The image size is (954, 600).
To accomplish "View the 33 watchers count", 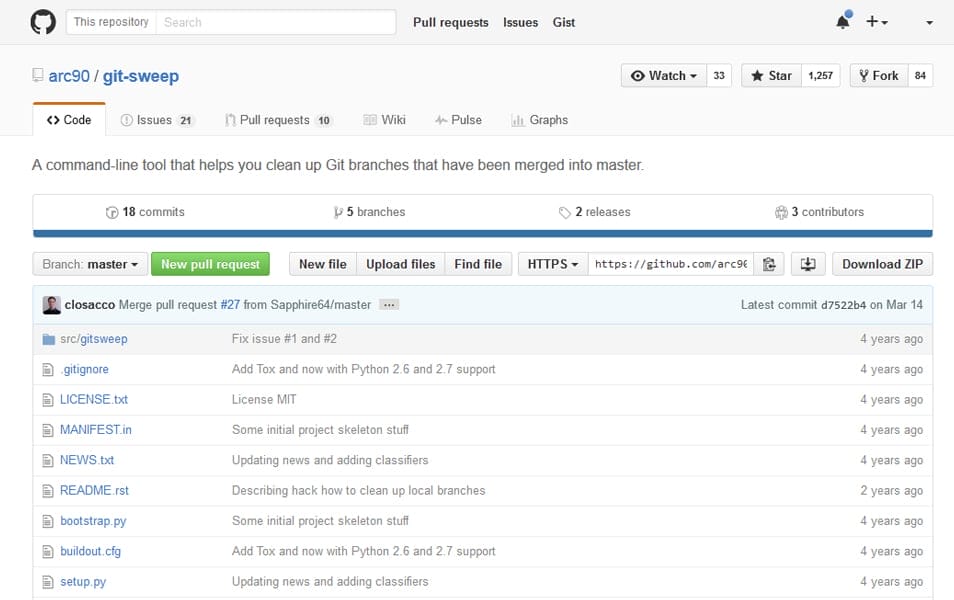I will pos(719,75).
